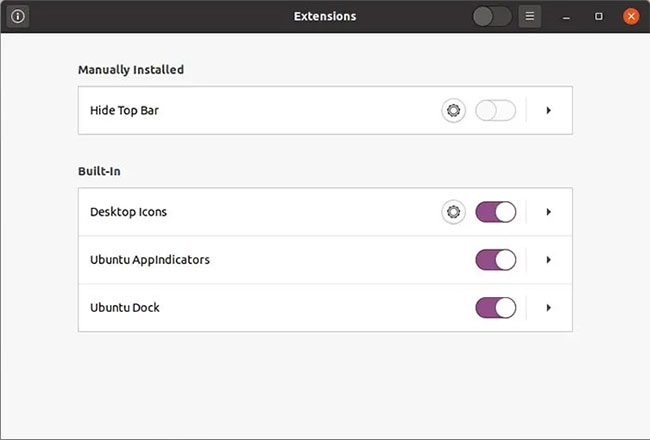The image size is (650, 440).
Task: Close the Extensions window
Action: (631, 16)
